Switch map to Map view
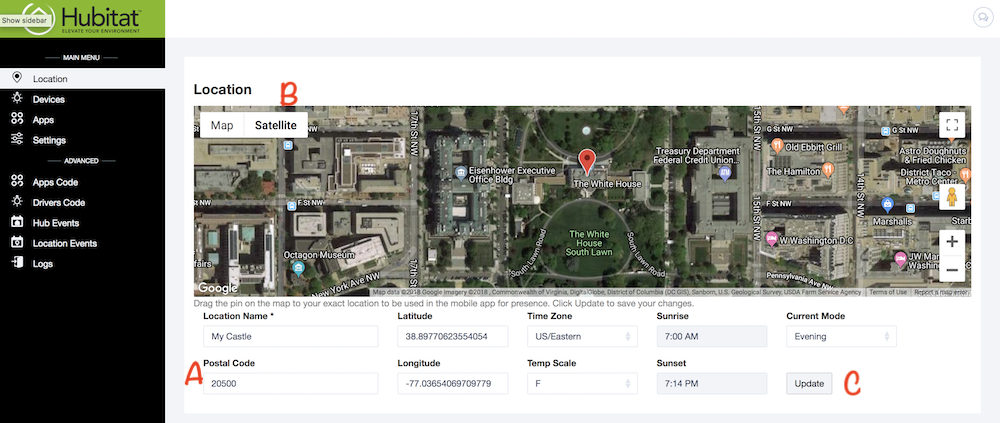Viewport: 1000px width, 423px height. pyautogui.click(x=222, y=126)
